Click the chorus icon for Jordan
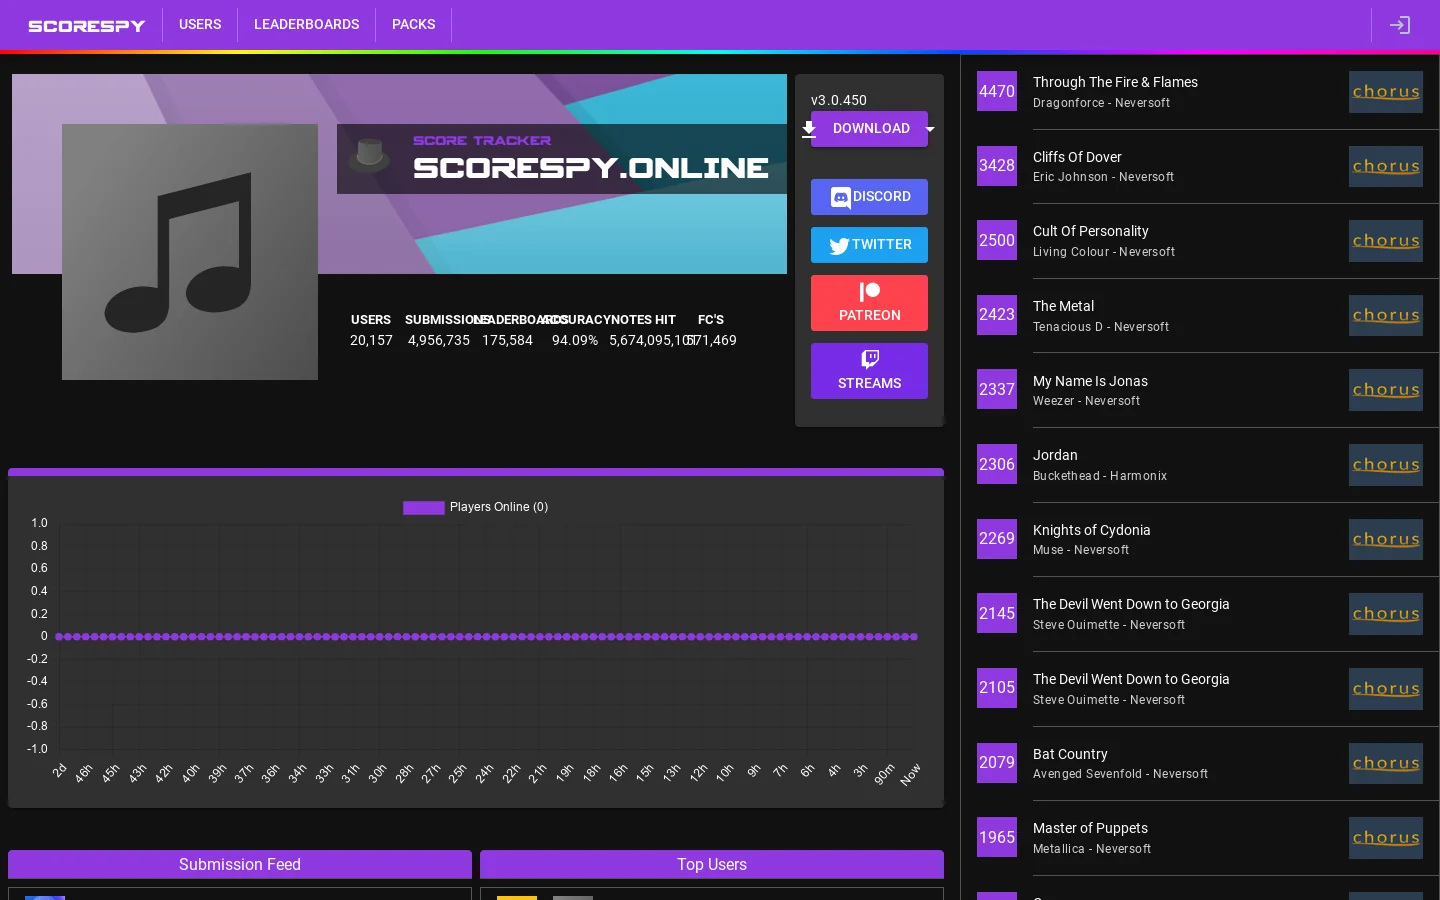The height and width of the screenshot is (900, 1440). pos(1385,465)
